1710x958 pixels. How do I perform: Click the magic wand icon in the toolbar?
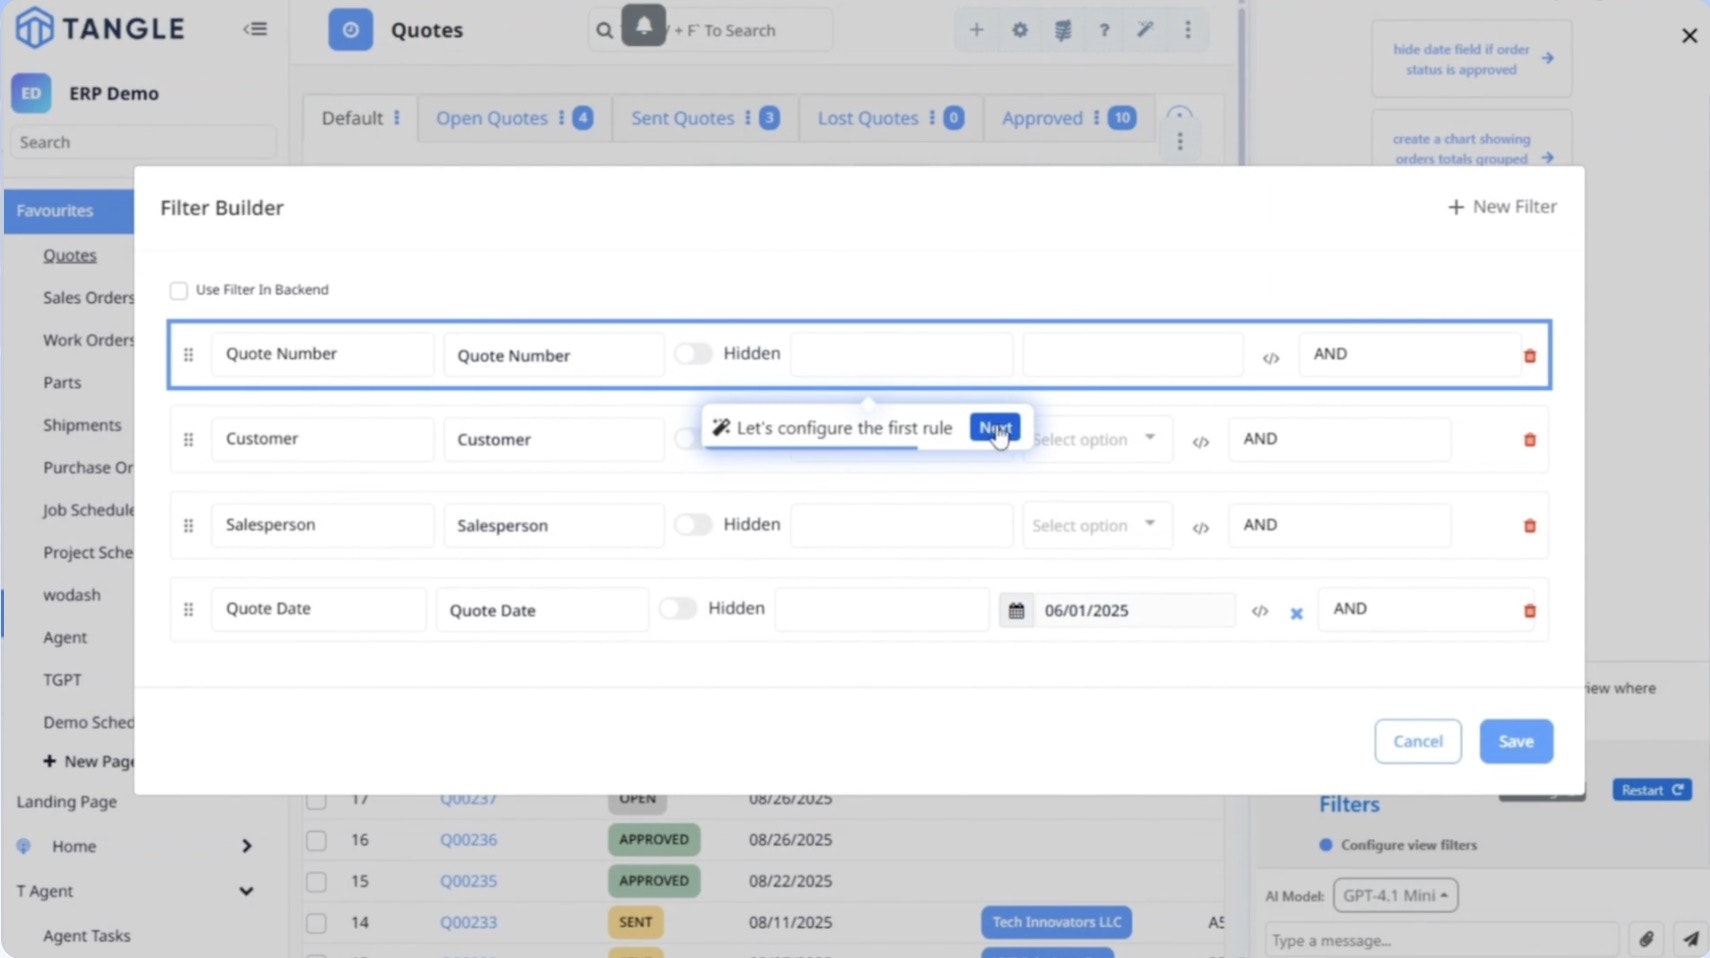[x=1146, y=30]
